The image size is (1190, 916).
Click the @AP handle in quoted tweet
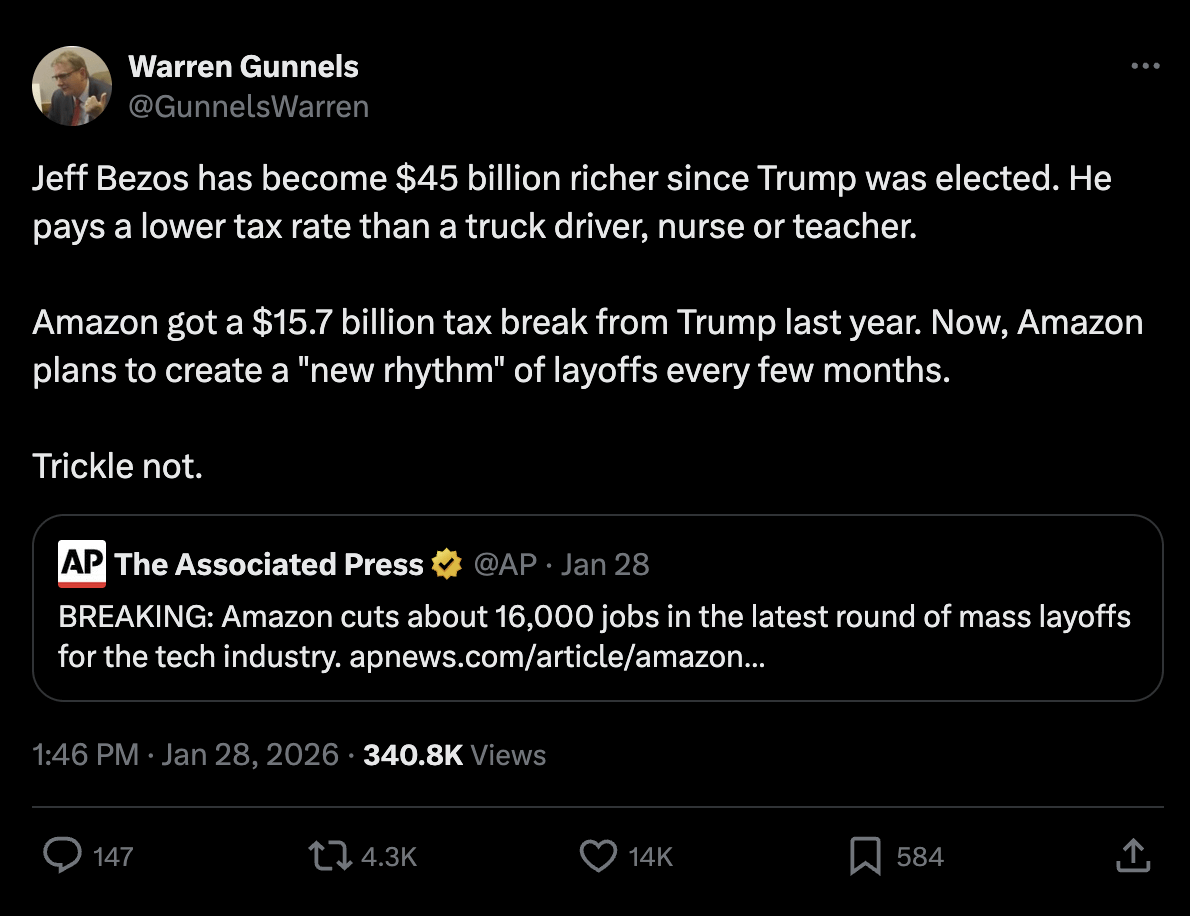[x=504, y=565]
